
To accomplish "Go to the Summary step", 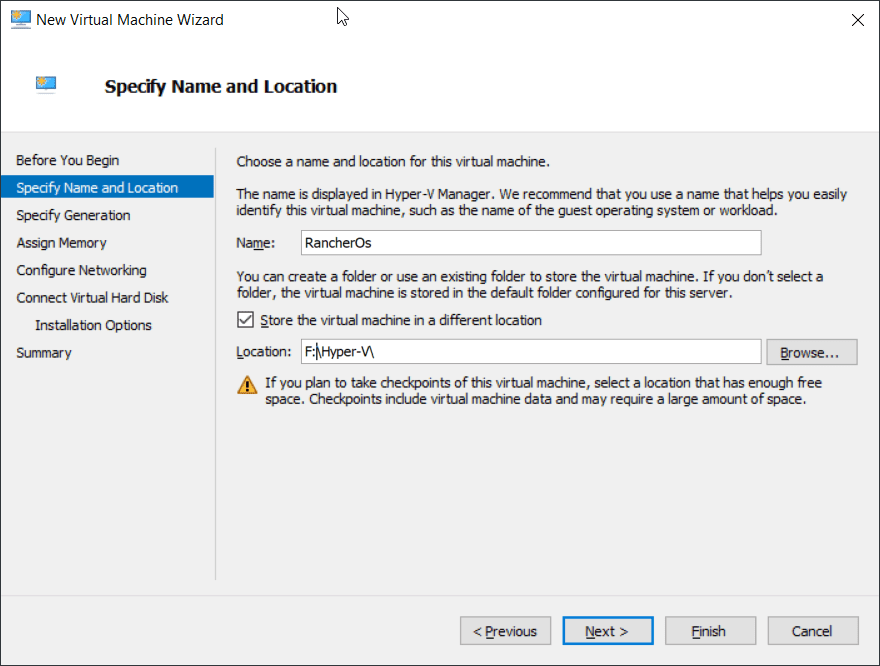I will tap(44, 353).
